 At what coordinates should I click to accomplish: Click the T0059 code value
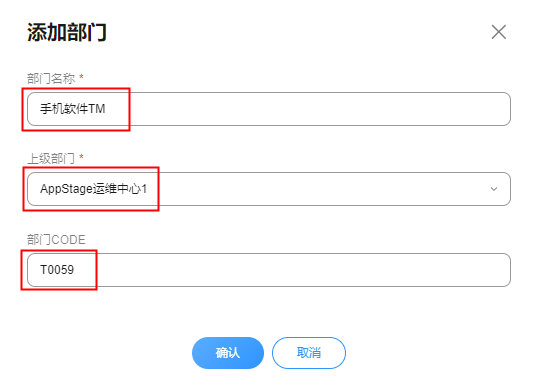pos(57,270)
